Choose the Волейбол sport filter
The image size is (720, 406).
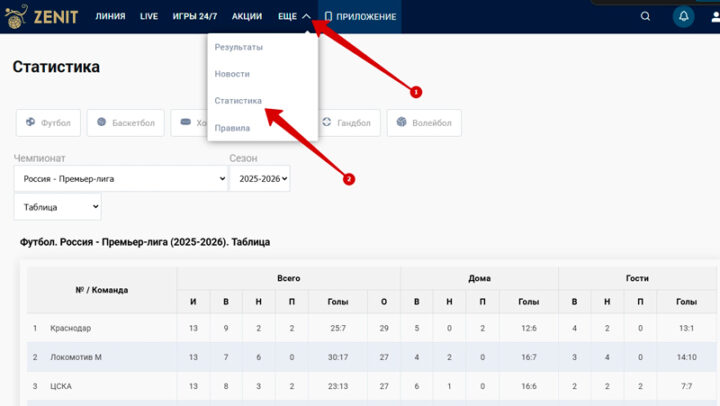[x=424, y=123]
